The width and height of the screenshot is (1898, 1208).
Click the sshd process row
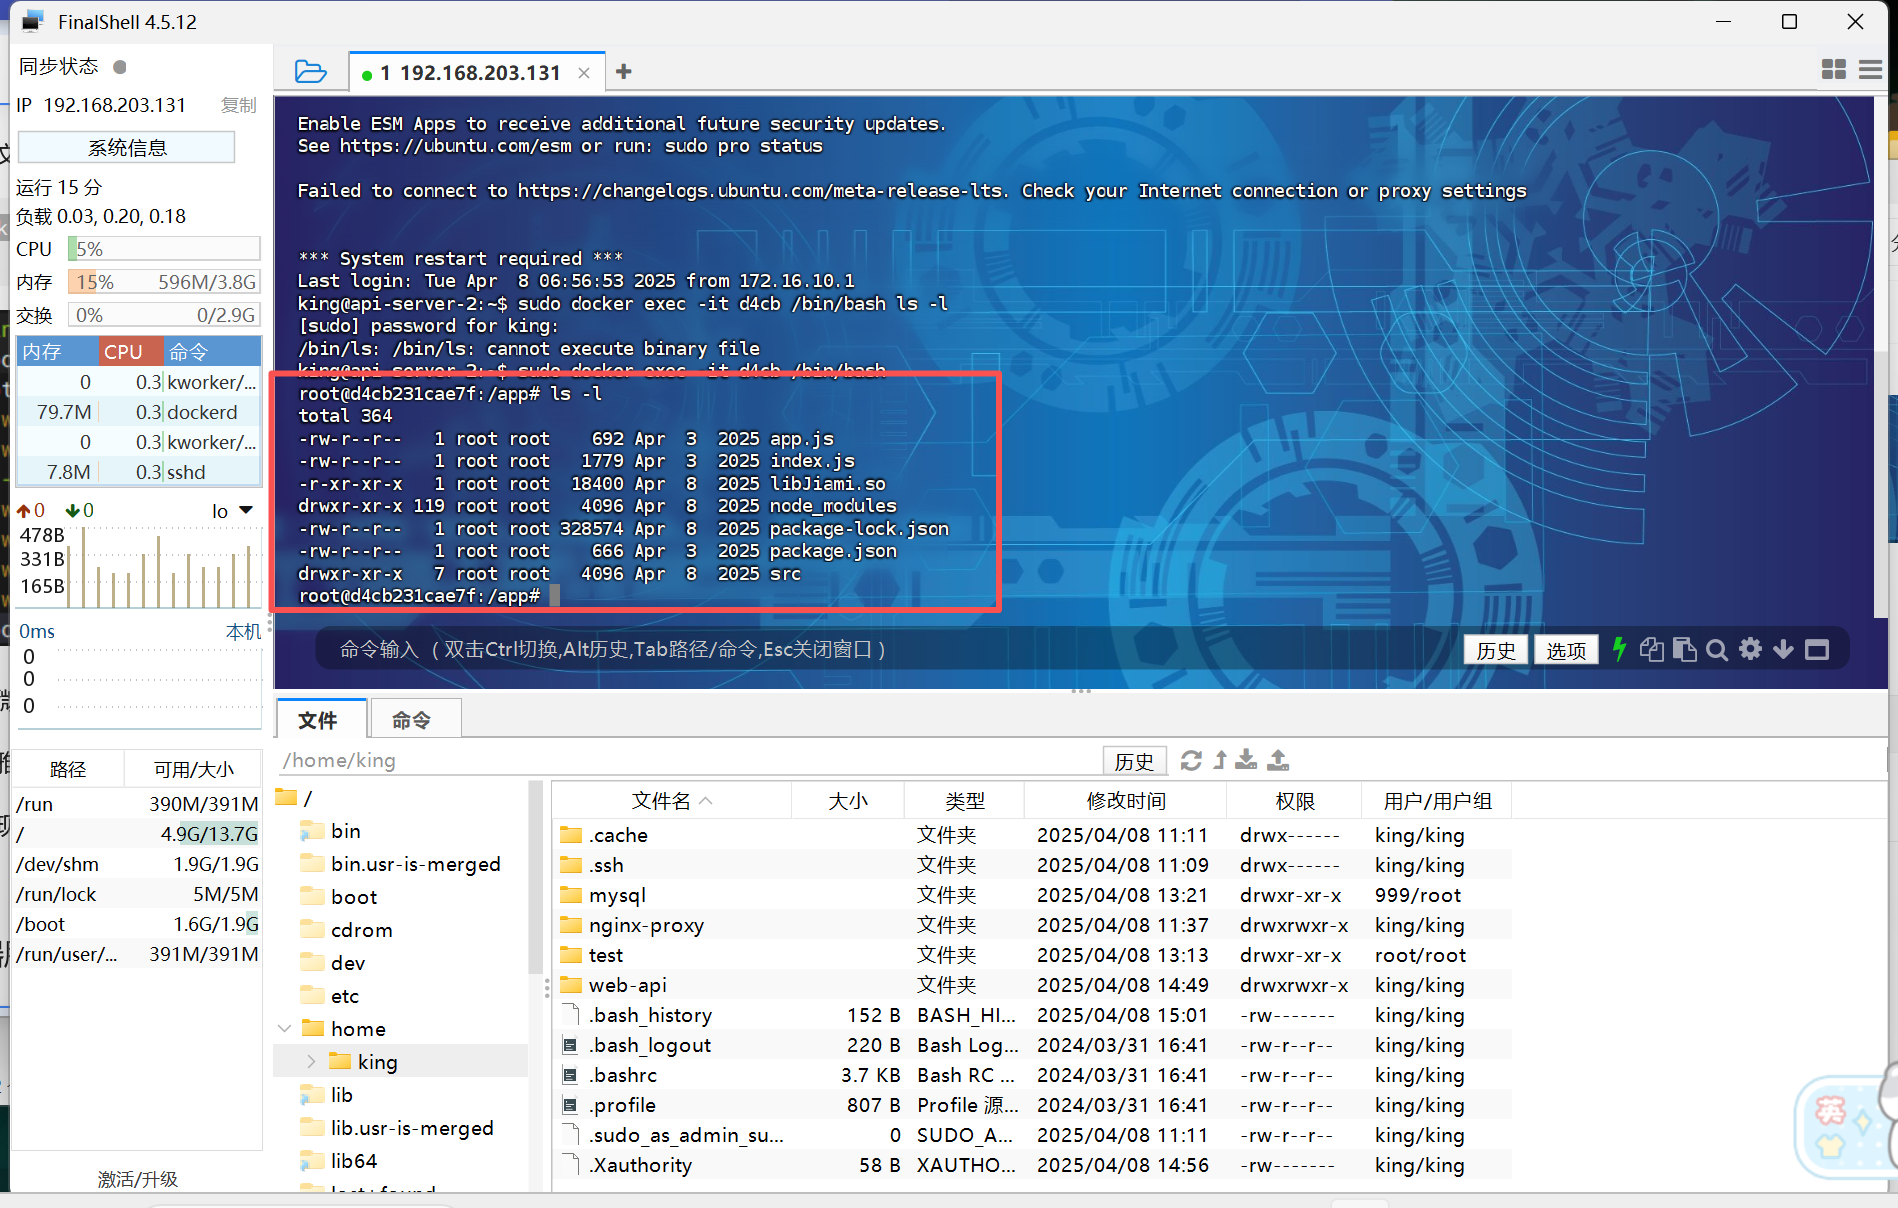coord(139,472)
